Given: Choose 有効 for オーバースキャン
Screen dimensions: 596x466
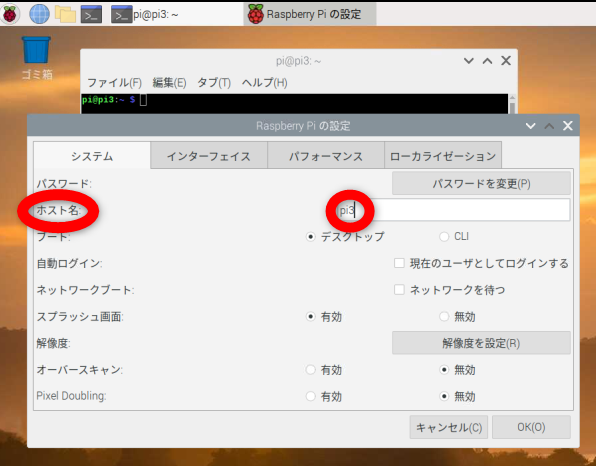Looking at the screenshot, I should pos(311,369).
